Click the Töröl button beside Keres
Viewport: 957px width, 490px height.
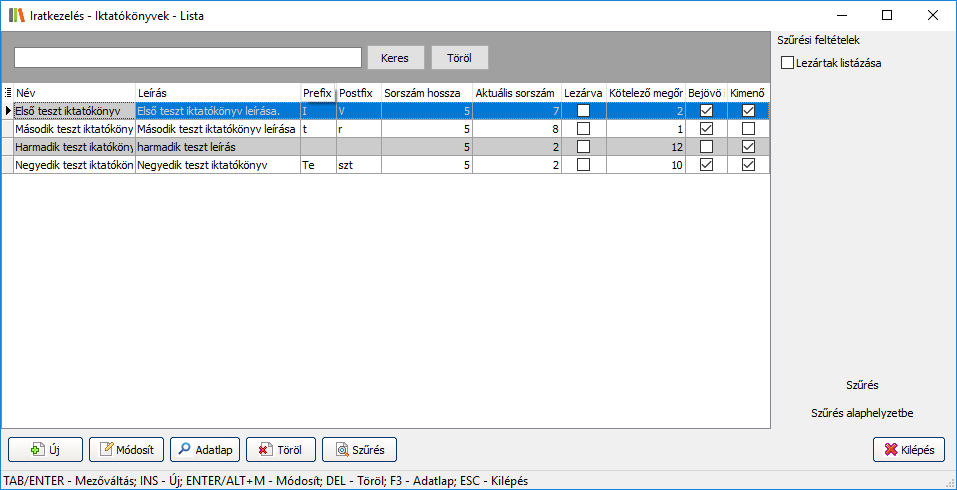click(x=460, y=58)
